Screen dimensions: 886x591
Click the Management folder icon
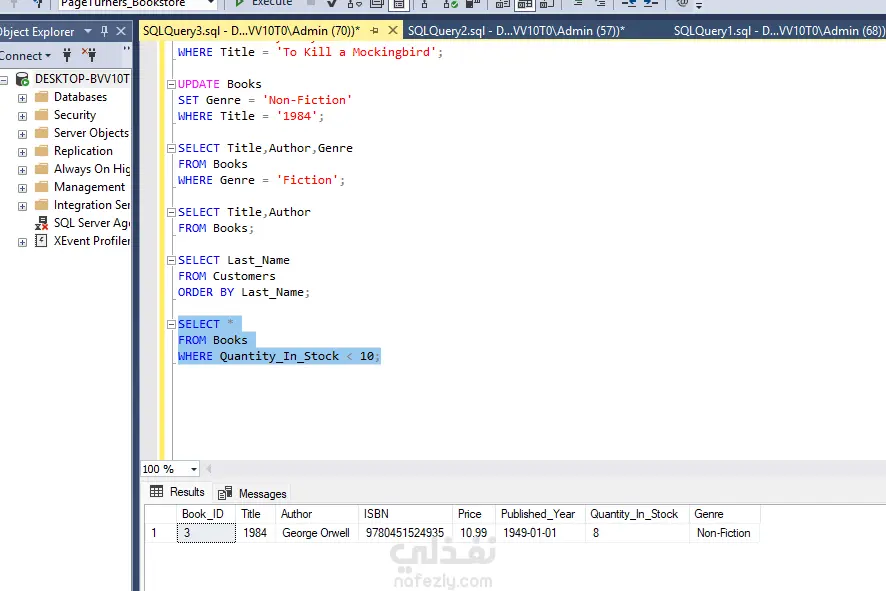(41, 187)
